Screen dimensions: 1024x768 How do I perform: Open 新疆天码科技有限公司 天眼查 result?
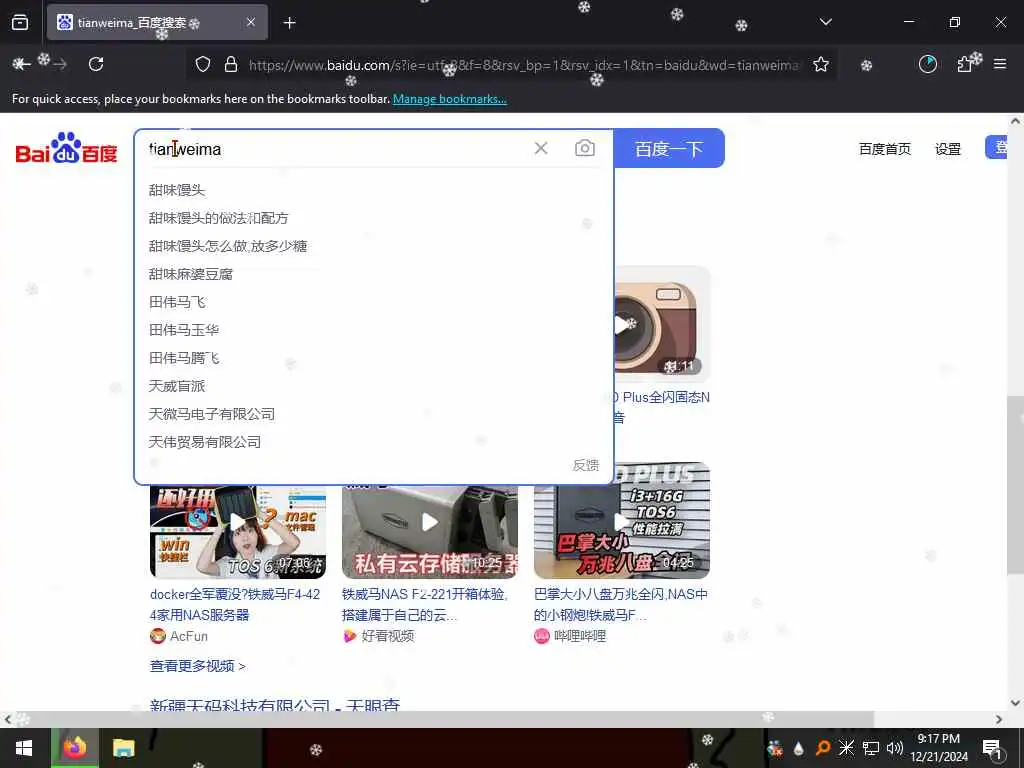274,705
